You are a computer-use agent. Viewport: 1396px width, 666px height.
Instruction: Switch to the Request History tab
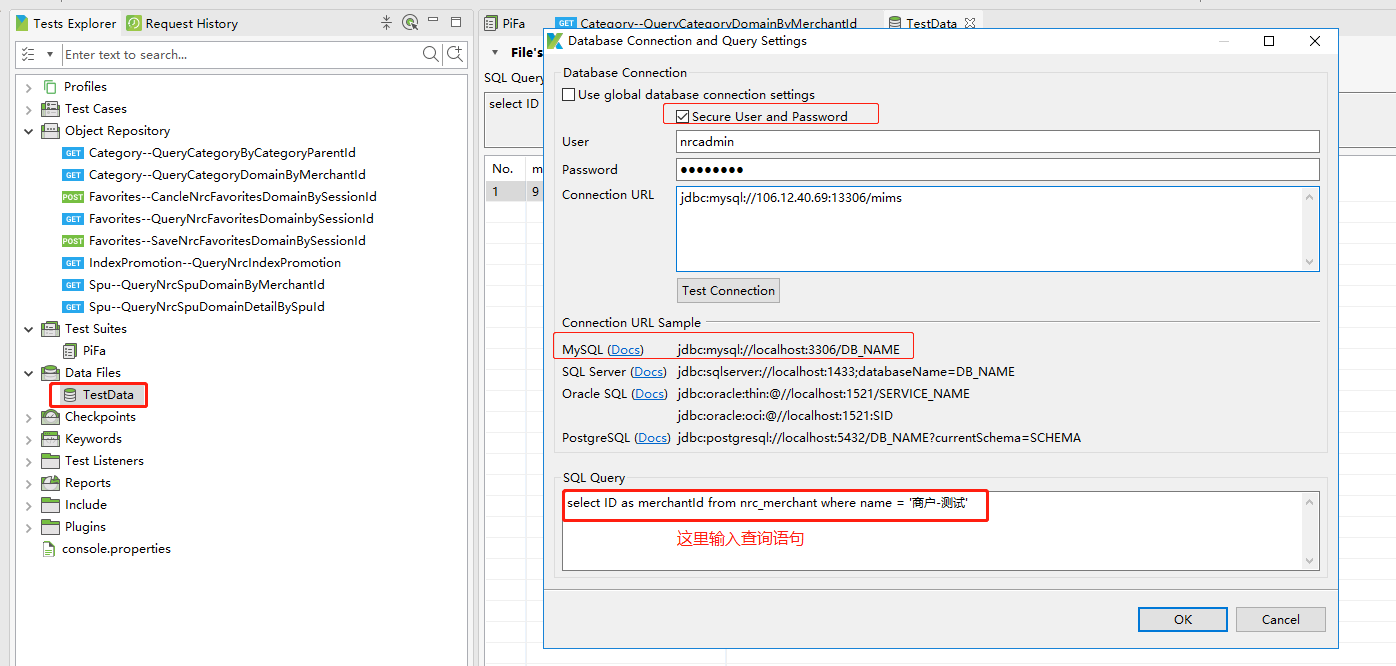(183, 23)
